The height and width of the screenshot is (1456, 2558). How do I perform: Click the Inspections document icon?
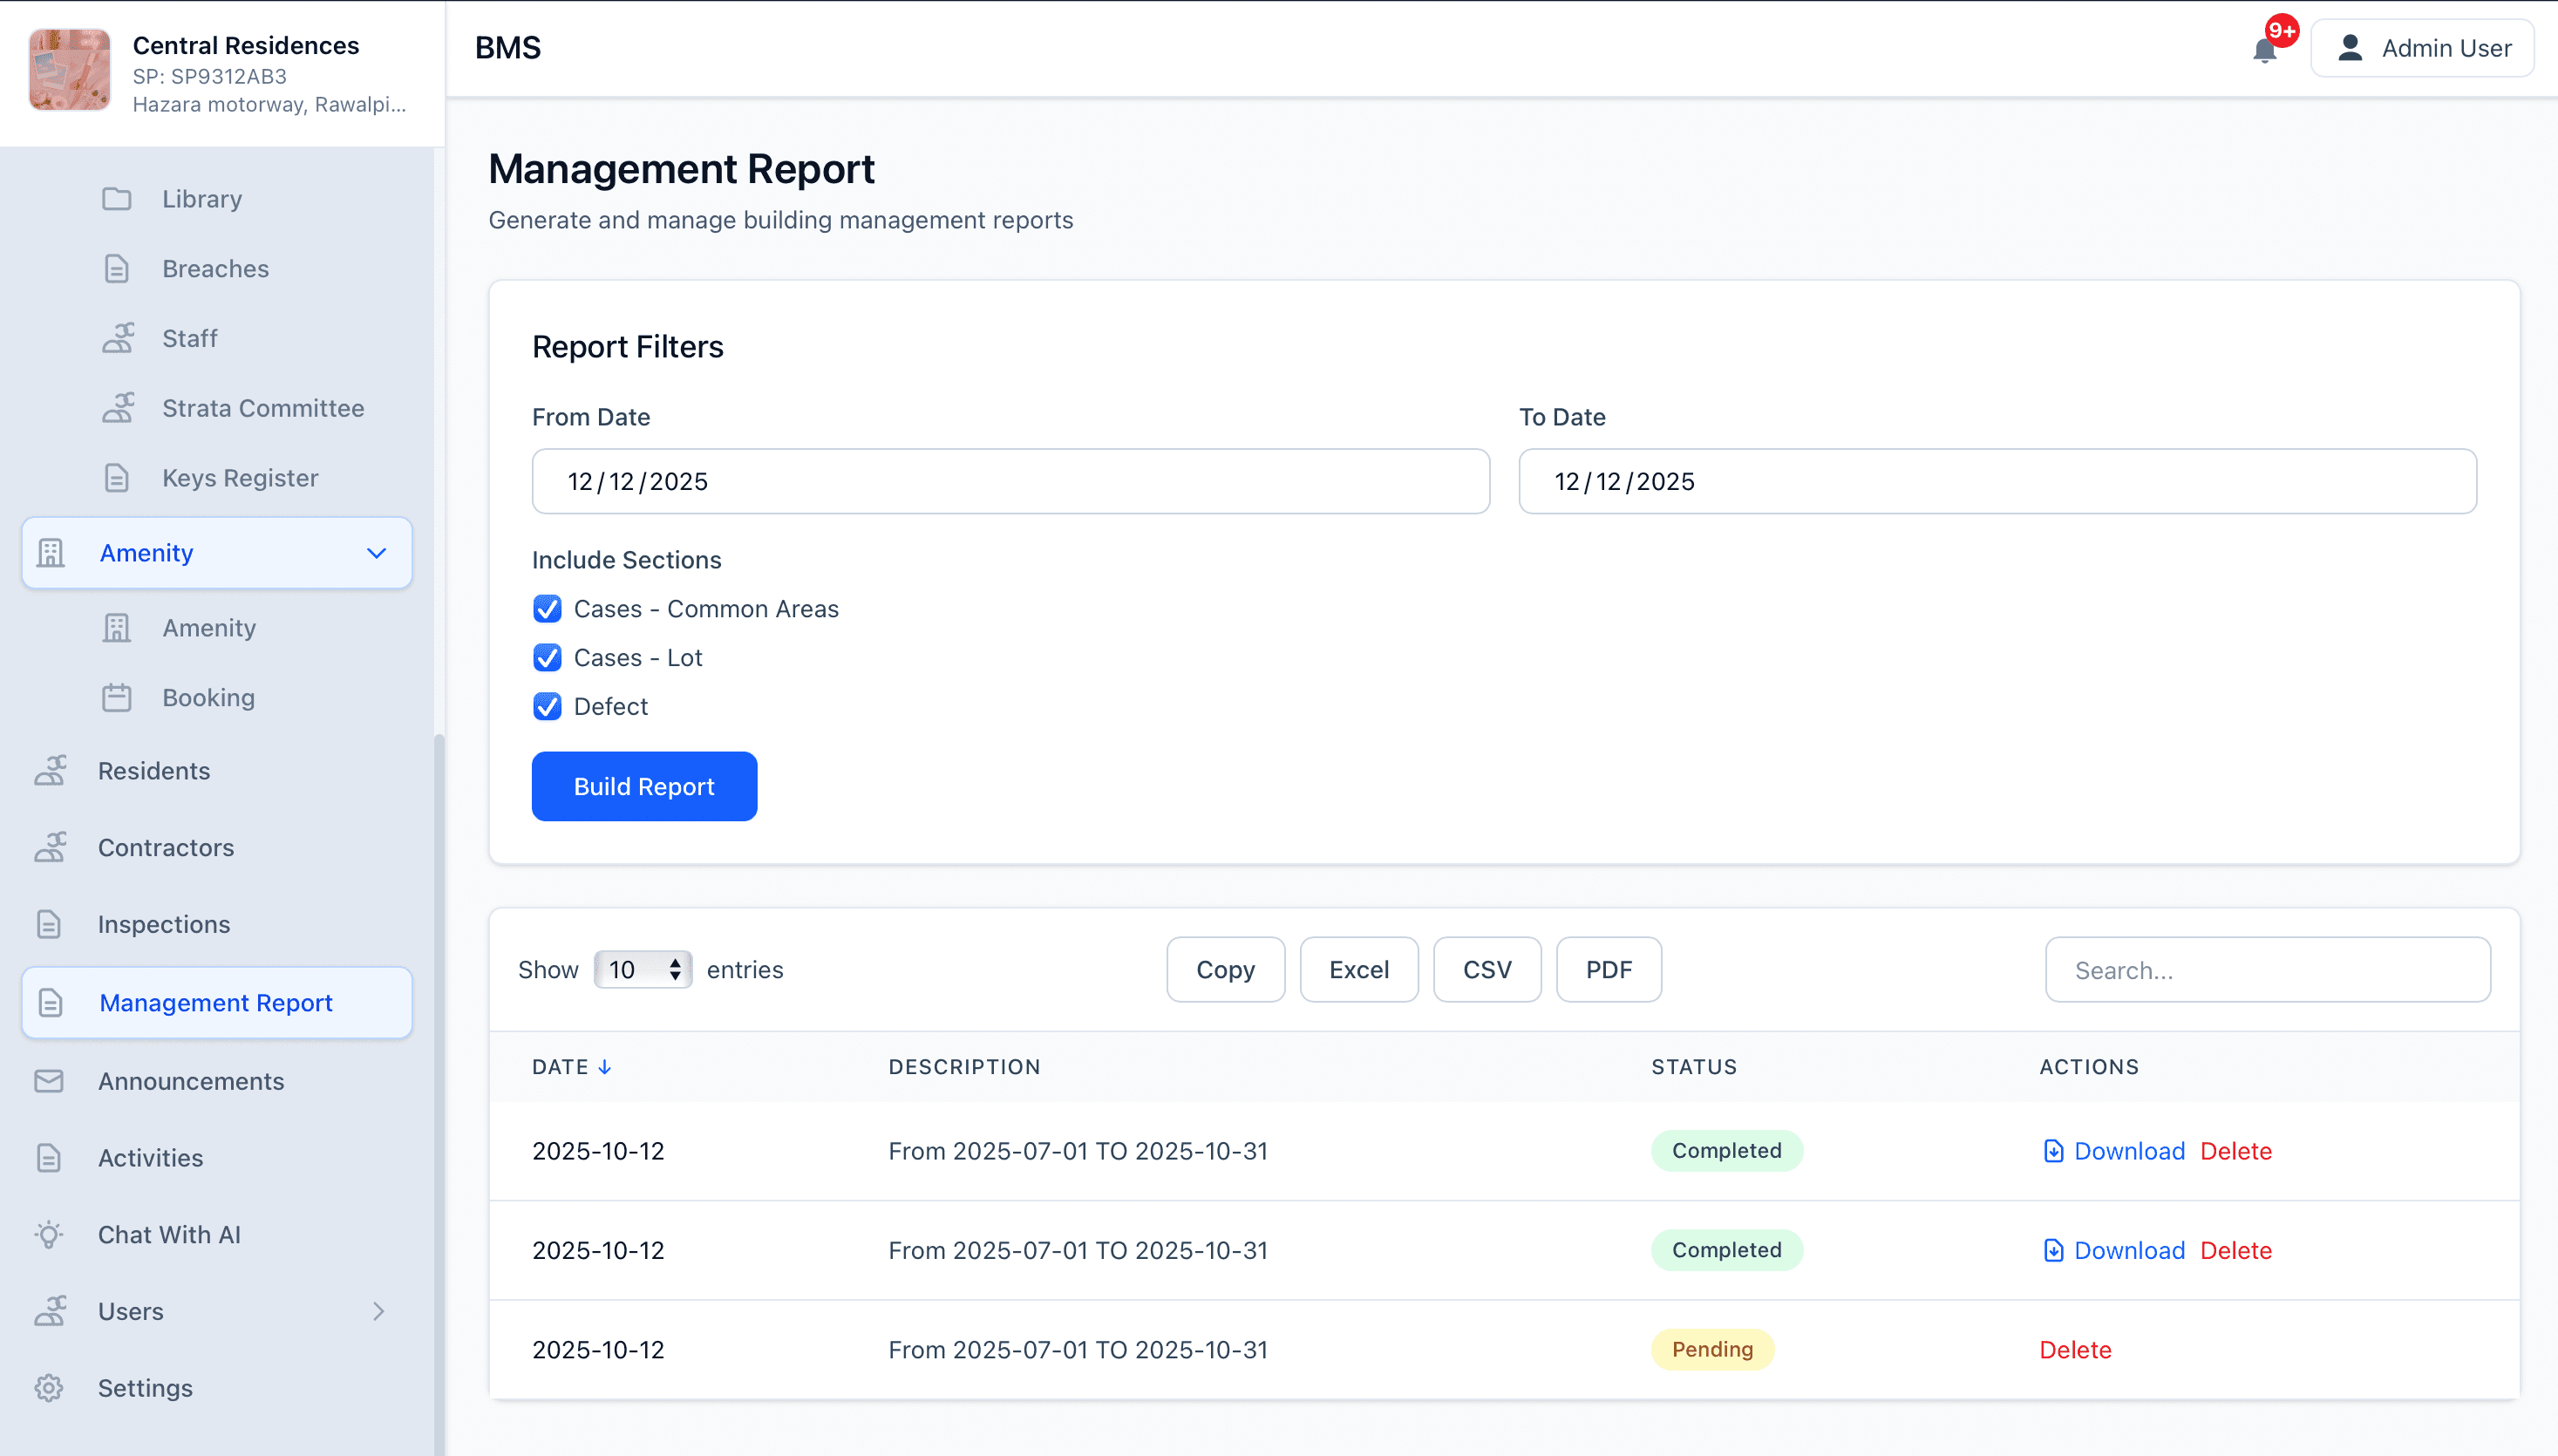click(48, 925)
